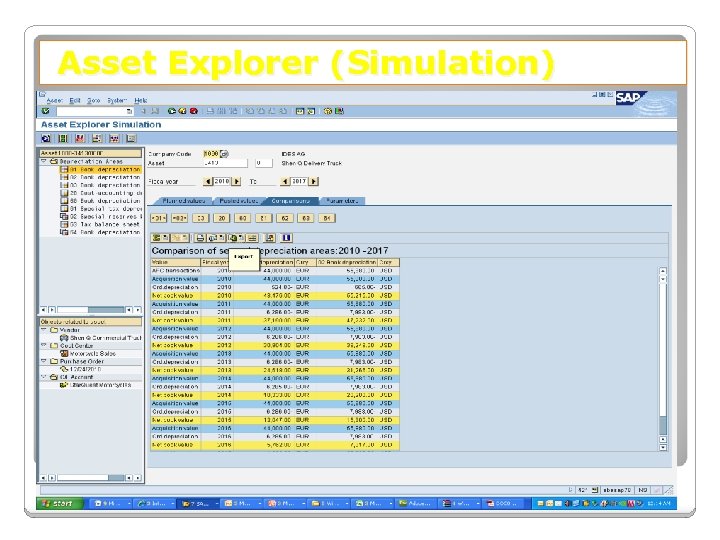Collapse the Vendor folder
Image resolution: width=720 pixels, height=540 pixels.
[x=44, y=330]
